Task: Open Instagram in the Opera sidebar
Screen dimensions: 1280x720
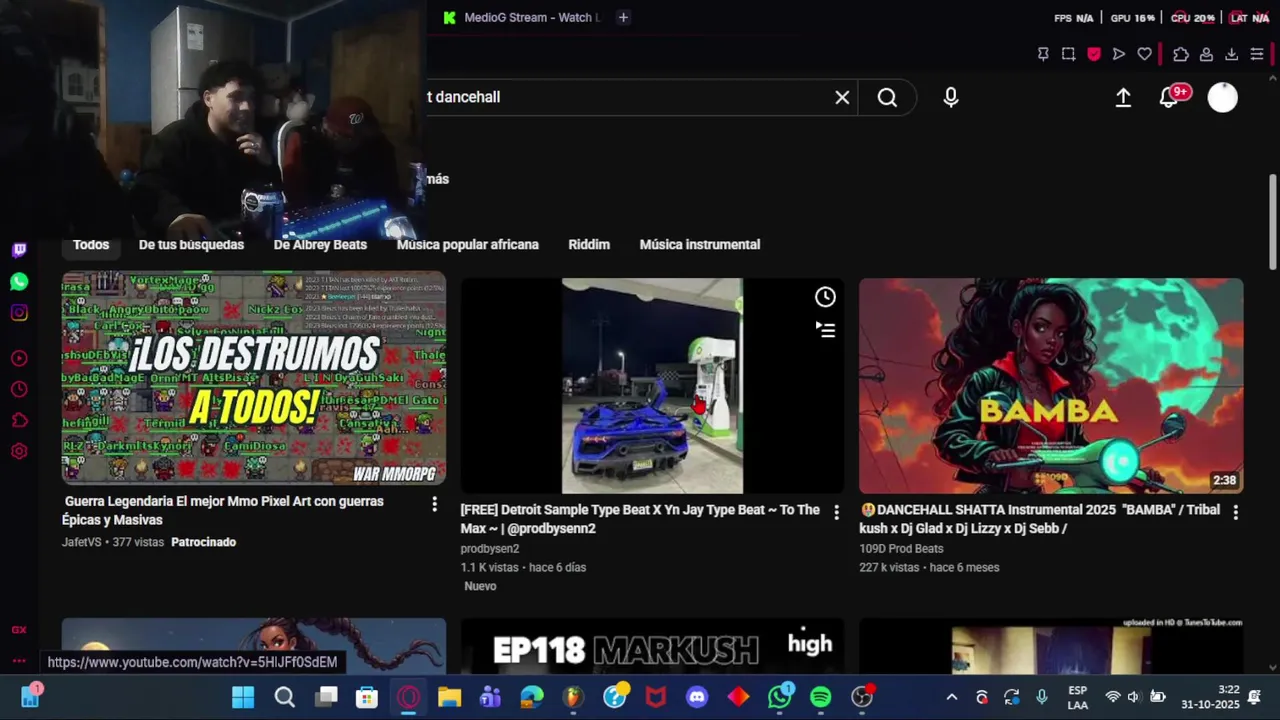Action: pyautogui.click(x=19, y=313)
